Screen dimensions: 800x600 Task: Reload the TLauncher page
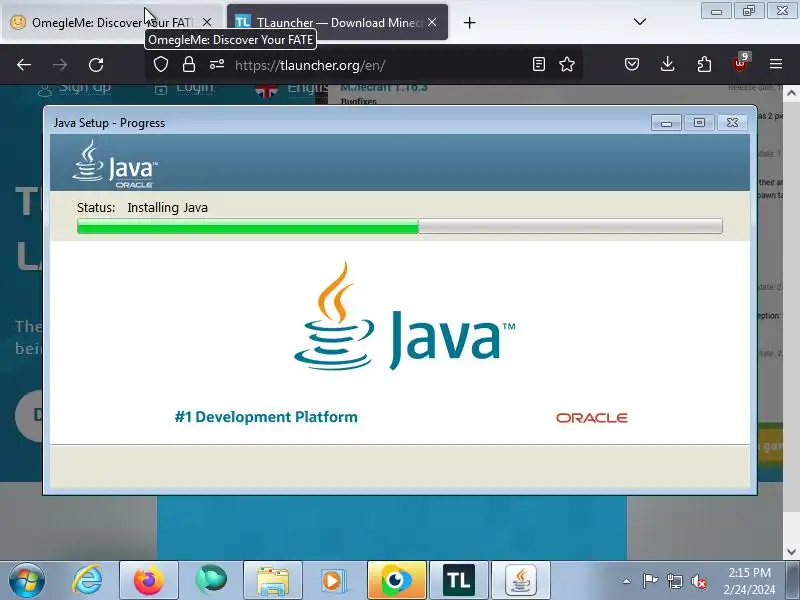pos(96,65)
